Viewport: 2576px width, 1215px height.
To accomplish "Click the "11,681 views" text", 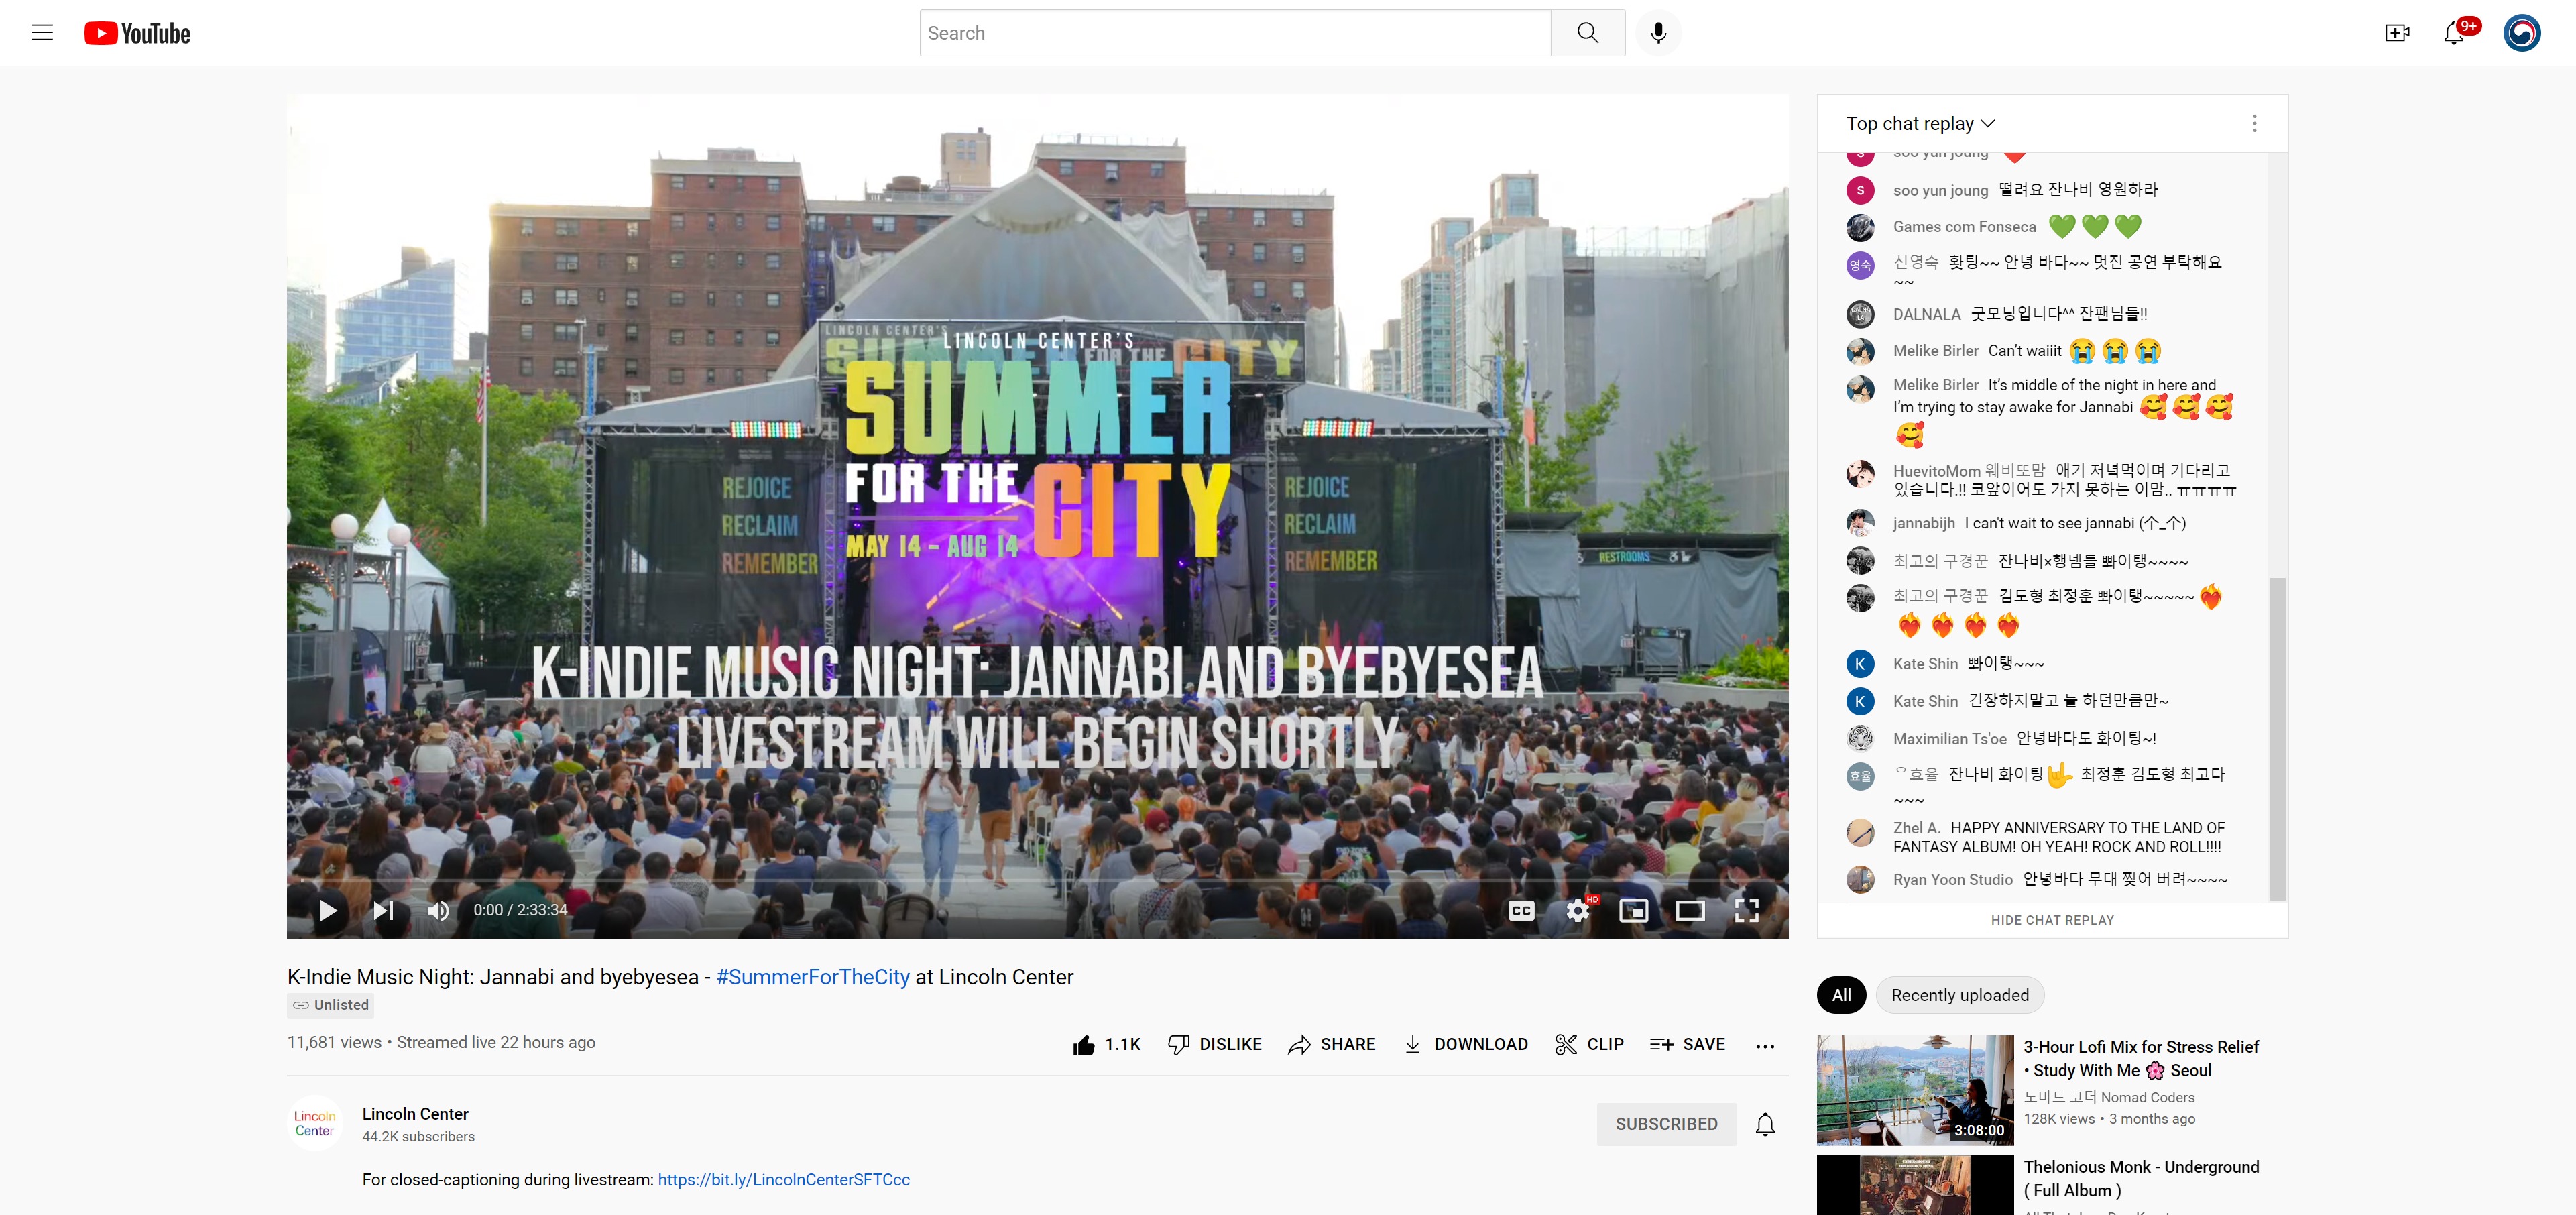I will pyautogui.click(x=334, y=1043).
